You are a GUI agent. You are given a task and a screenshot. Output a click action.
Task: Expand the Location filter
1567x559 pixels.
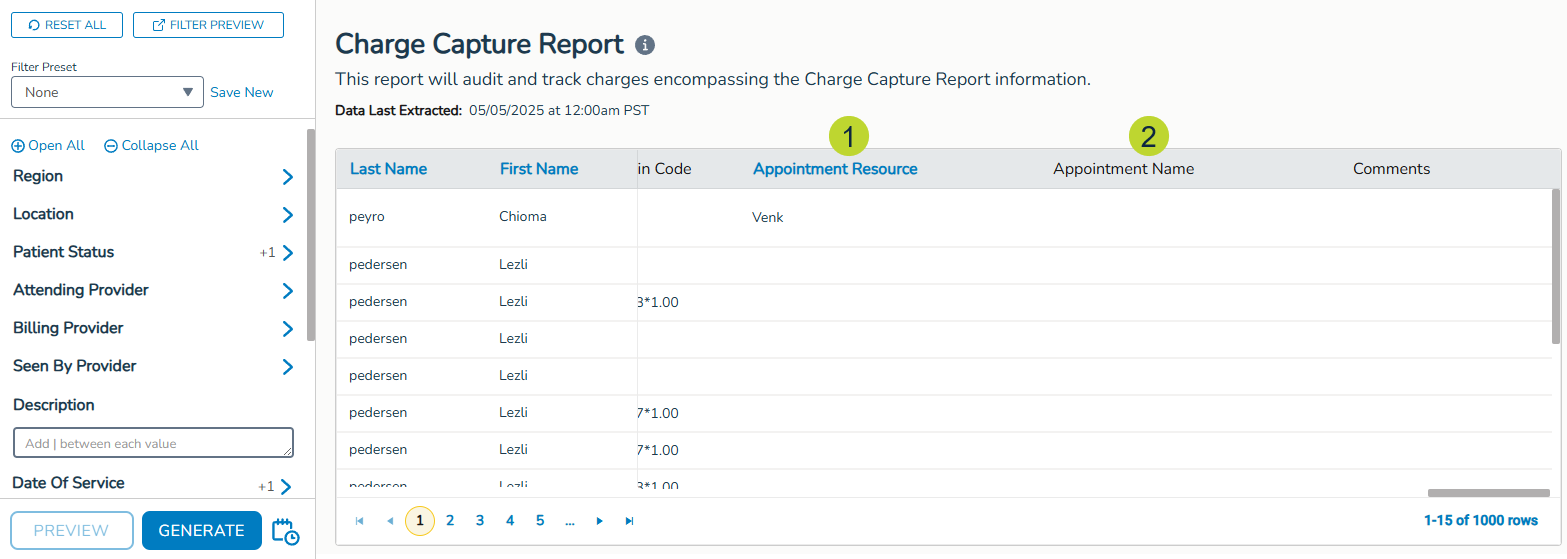(287, 215)
